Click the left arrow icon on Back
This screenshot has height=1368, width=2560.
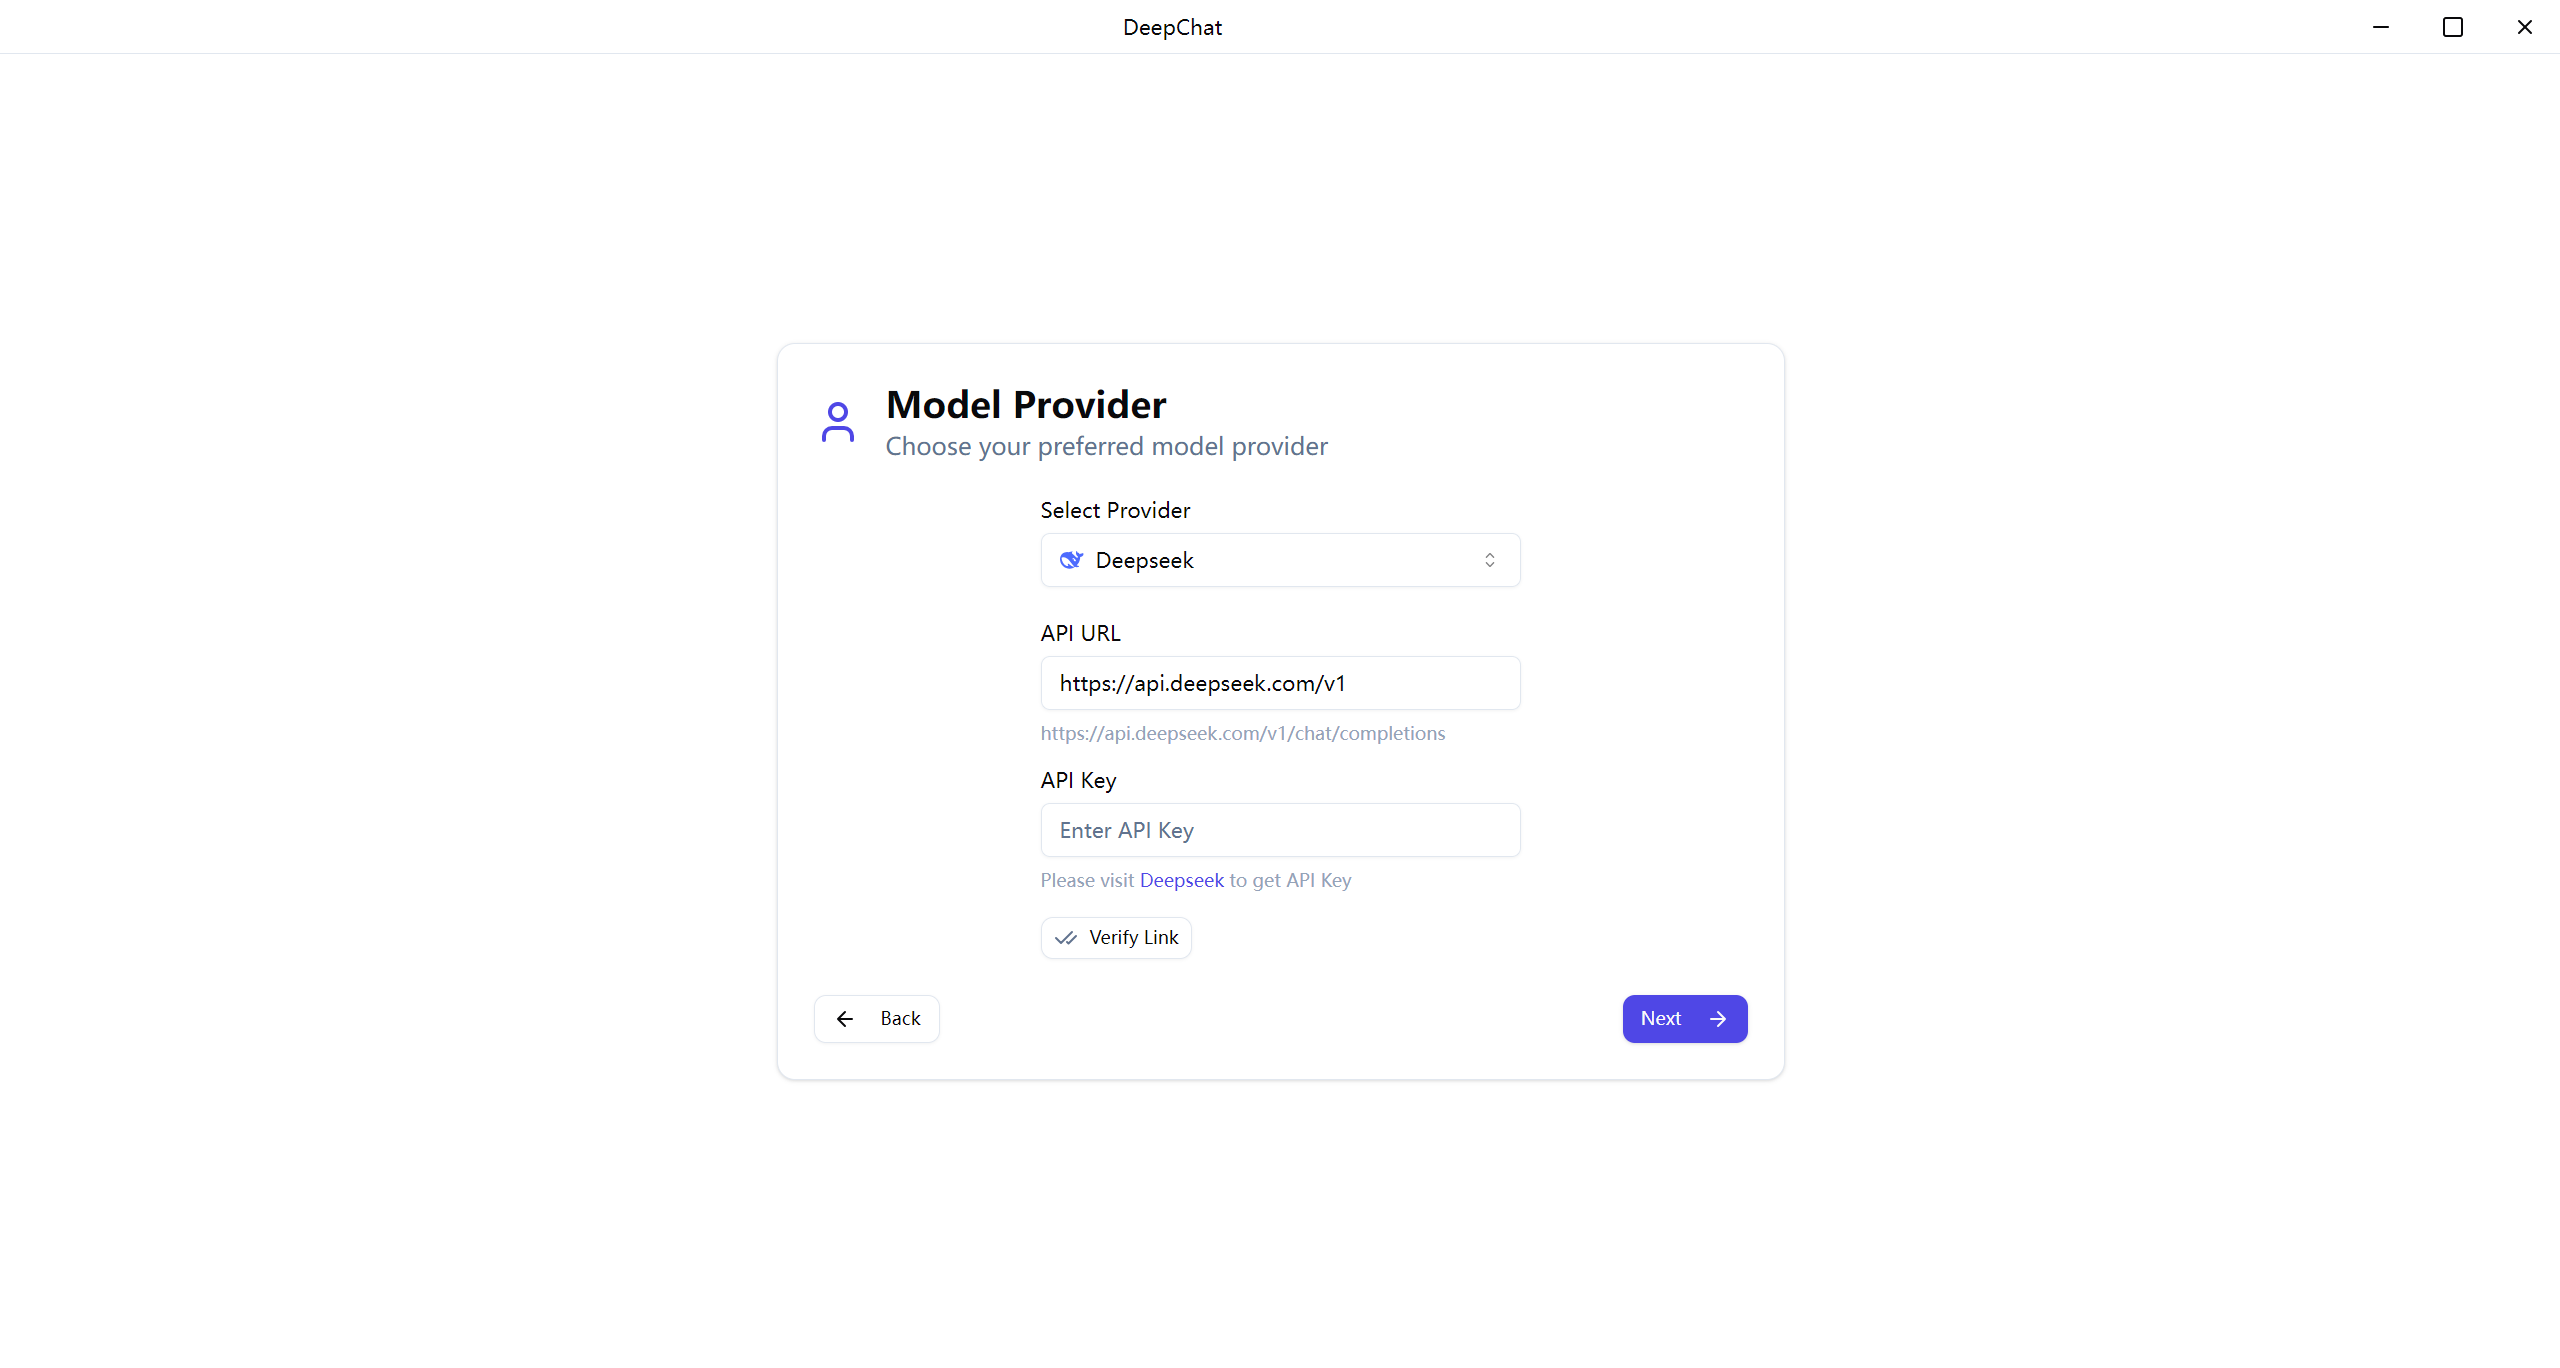point(845,1019)
